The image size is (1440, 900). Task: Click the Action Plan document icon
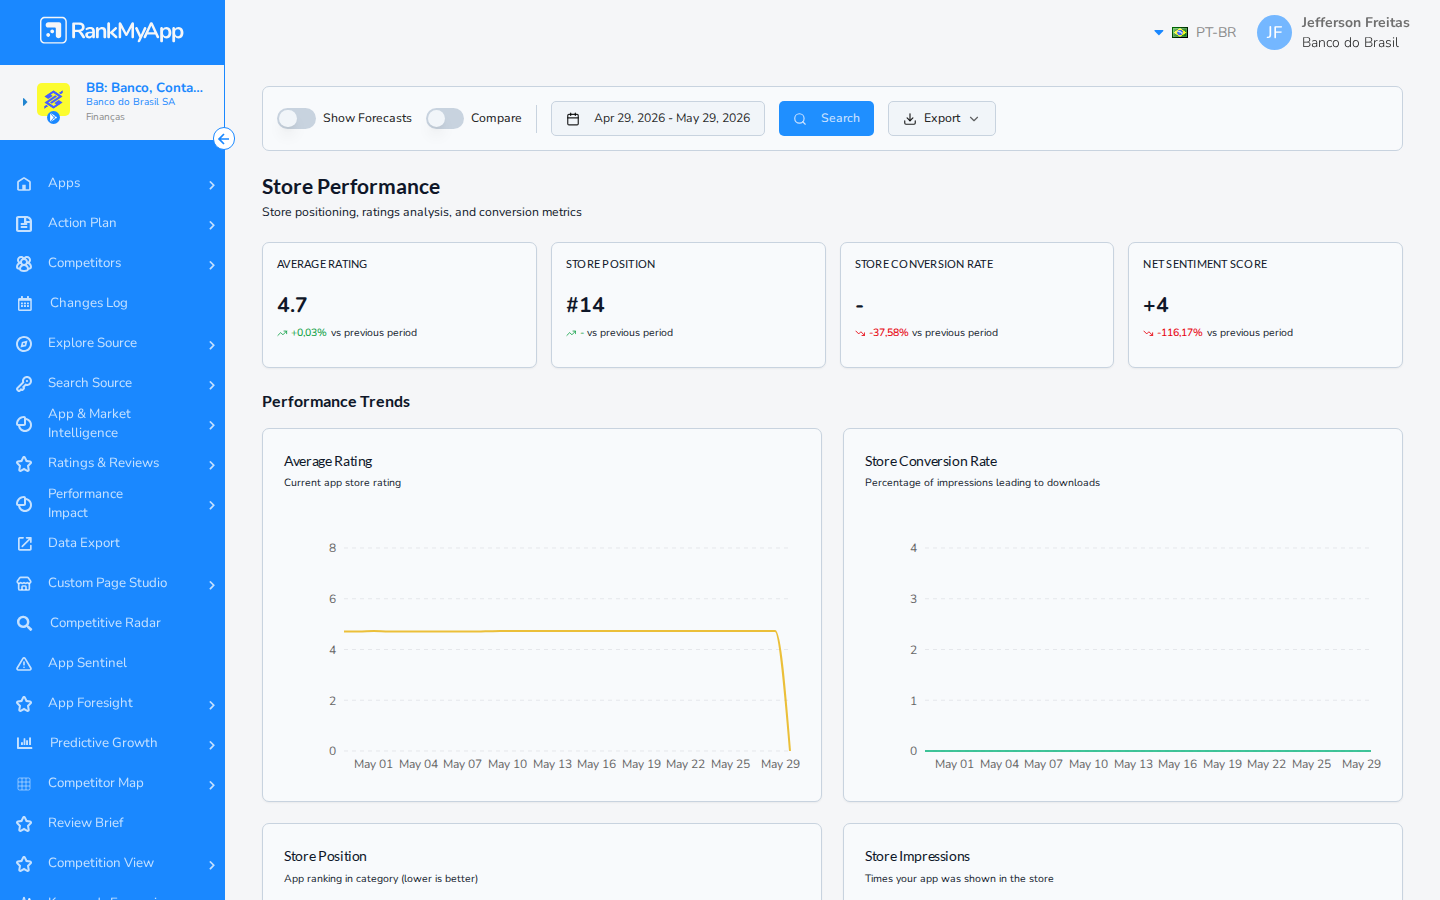(x=24, y=224)
